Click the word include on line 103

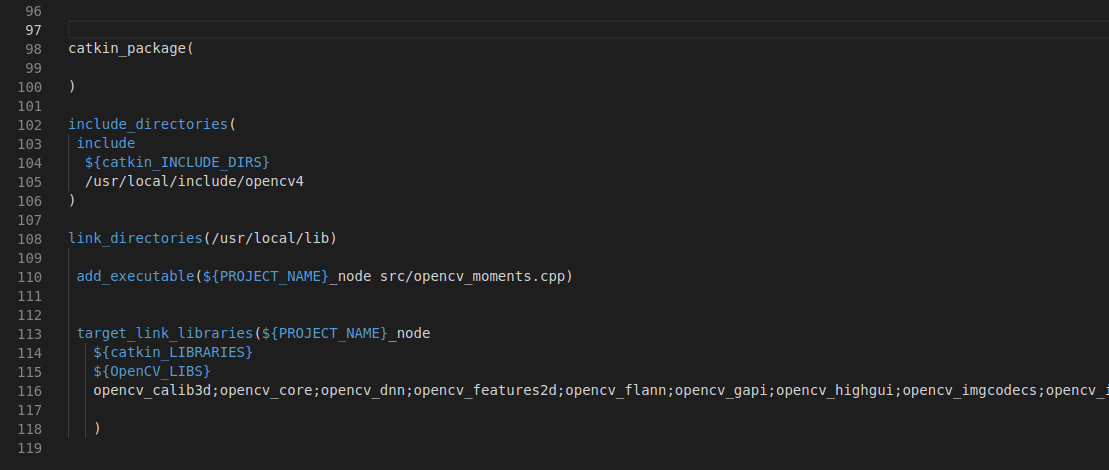point(105,143)
